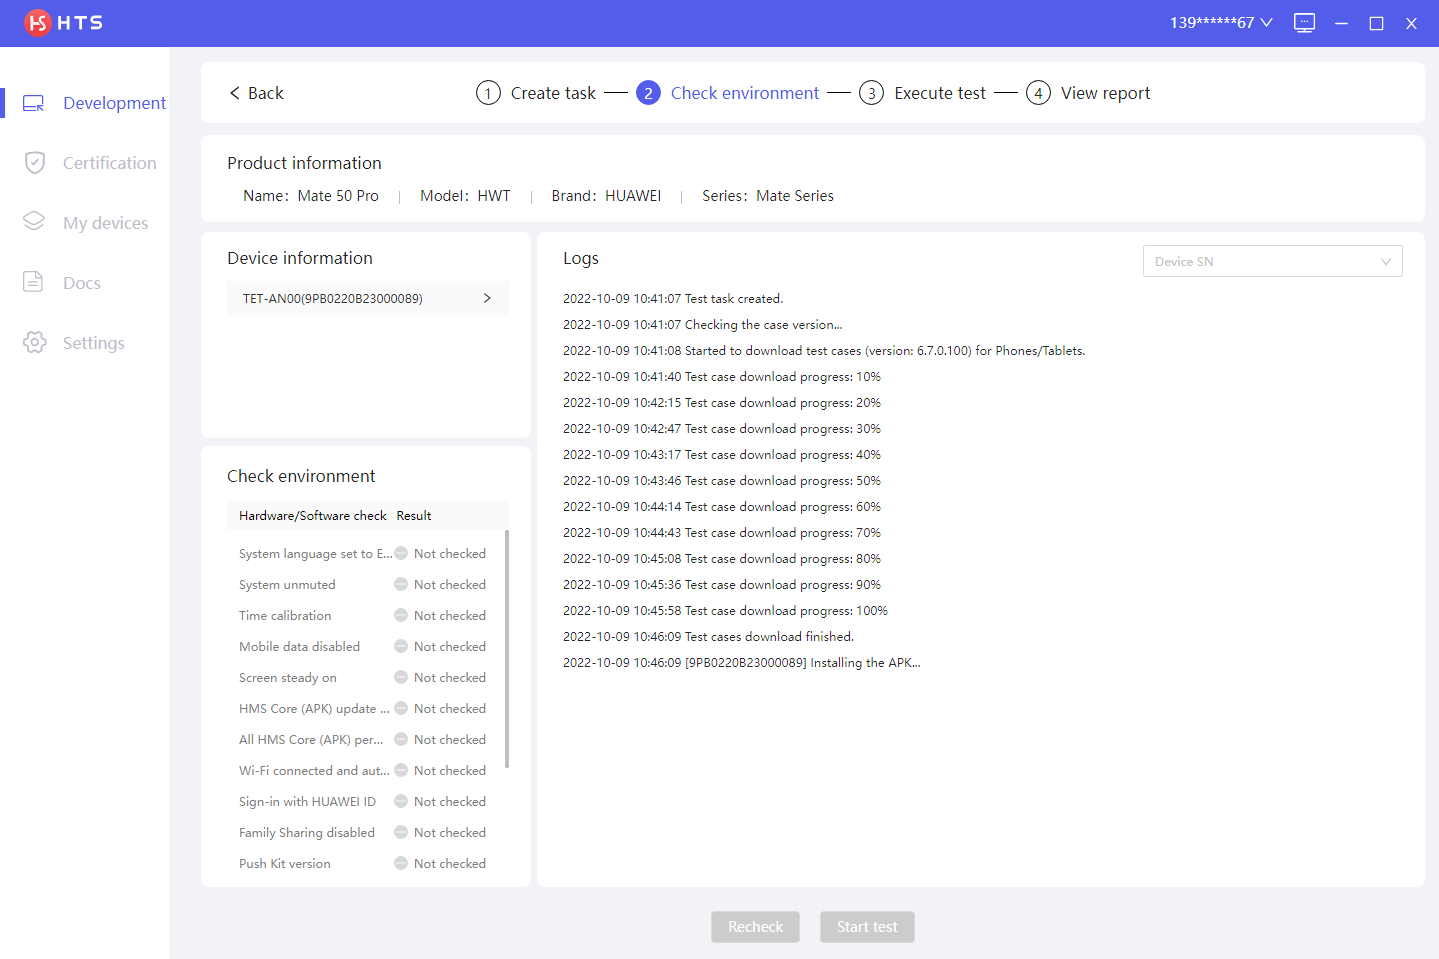Open the Certification shield icon
This screenshot has width=1439, height=959.
pos(34,163)
